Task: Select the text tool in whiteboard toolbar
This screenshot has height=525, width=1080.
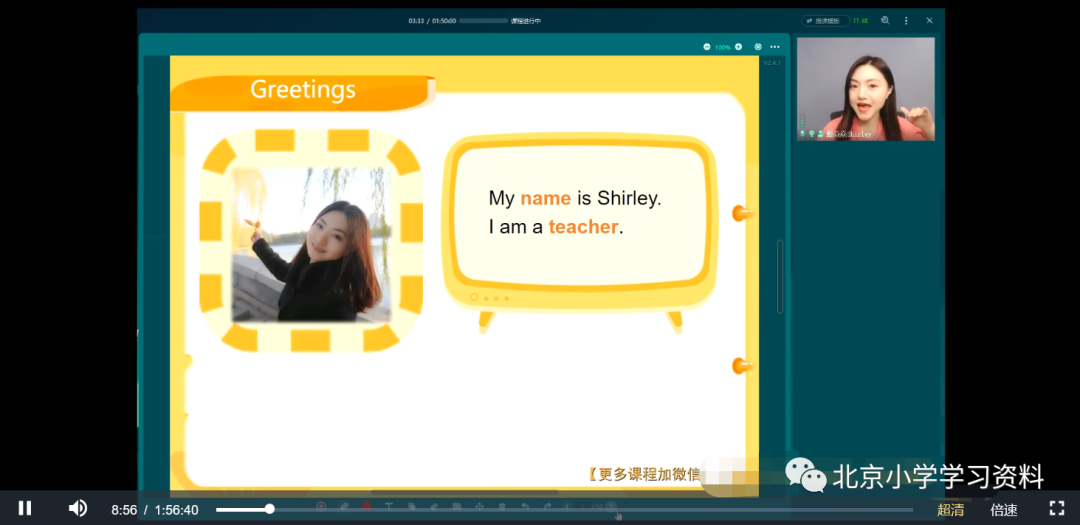Action: [388, 506]
